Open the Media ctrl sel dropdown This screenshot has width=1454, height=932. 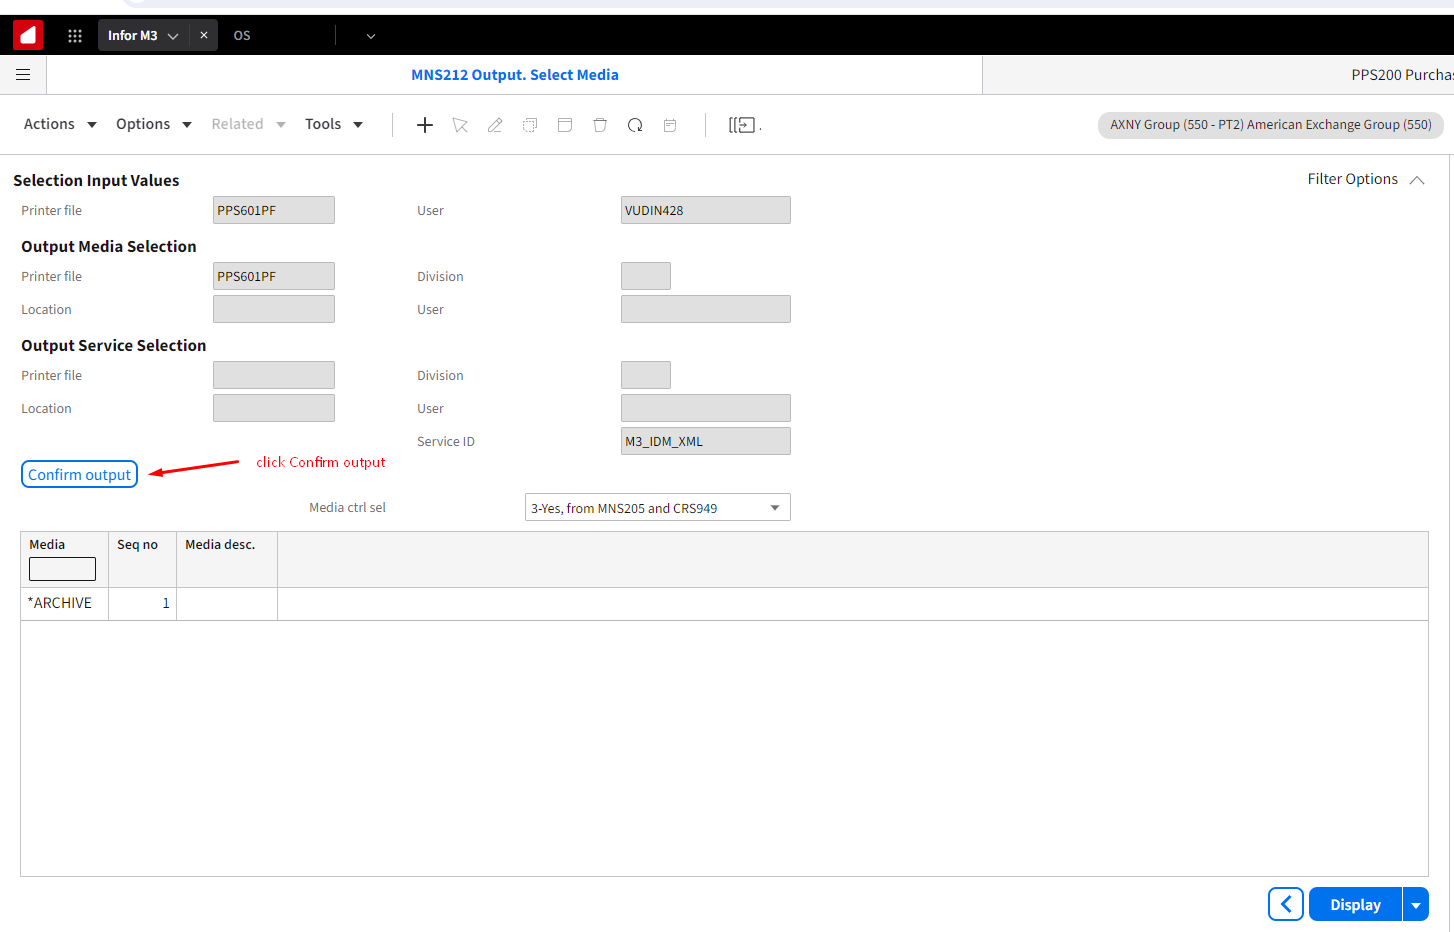coord(658,508)
